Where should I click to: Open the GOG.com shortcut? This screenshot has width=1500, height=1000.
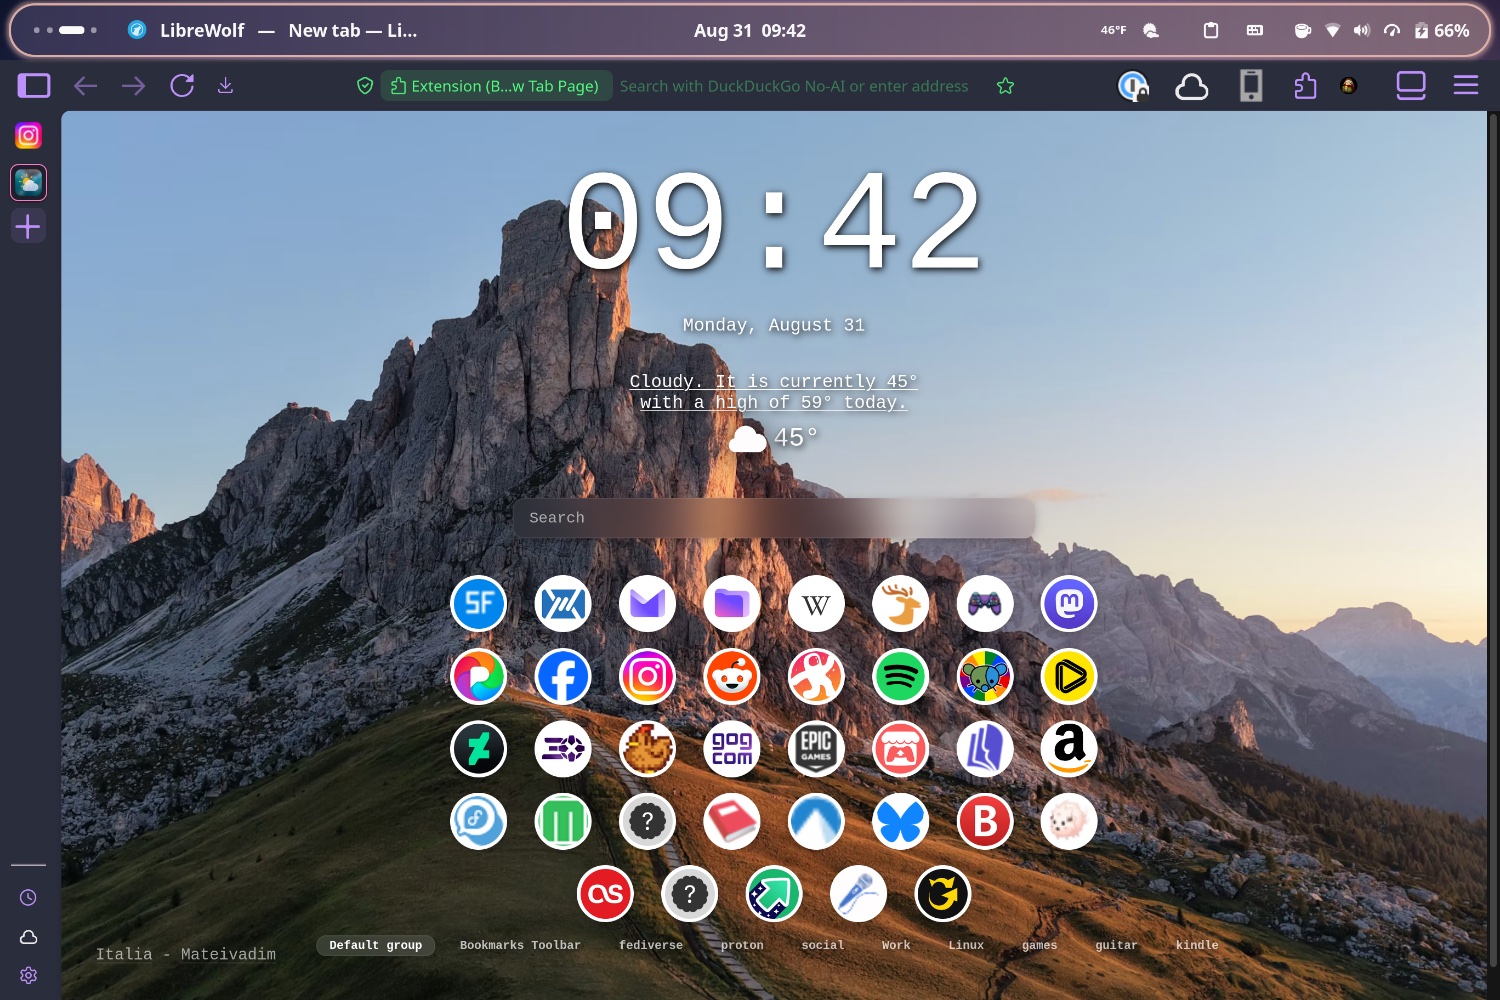pyautogui.click(x=732, y=749)
